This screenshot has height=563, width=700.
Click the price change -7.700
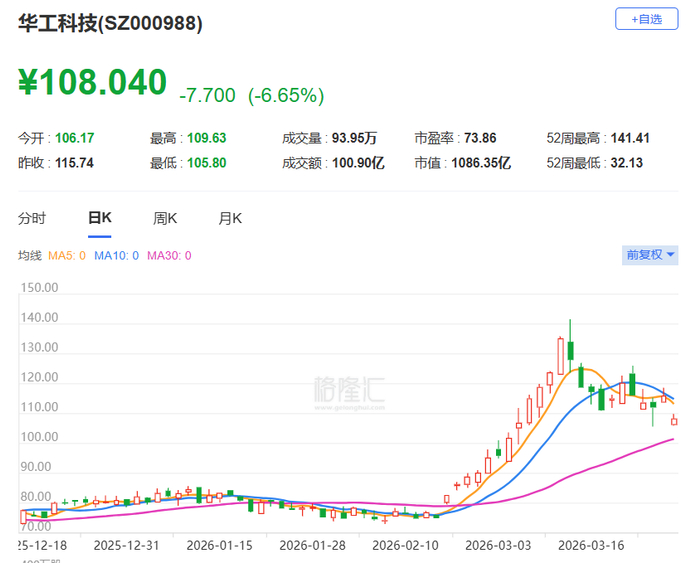point(207,95)
